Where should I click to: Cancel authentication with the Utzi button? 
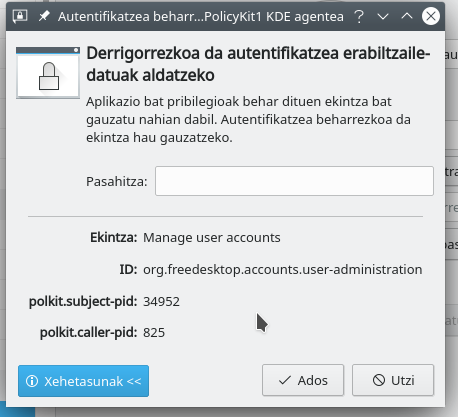point(393,380)
